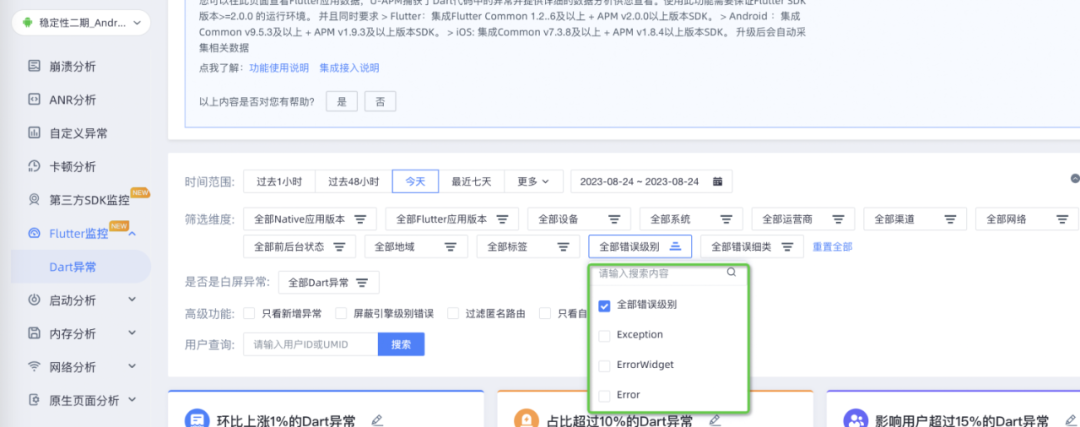Click edit pencil beside 环比上涨1%的Dart异常
Image resolution: width=1080 pixels, height=427 pixels.
(376, 420)
